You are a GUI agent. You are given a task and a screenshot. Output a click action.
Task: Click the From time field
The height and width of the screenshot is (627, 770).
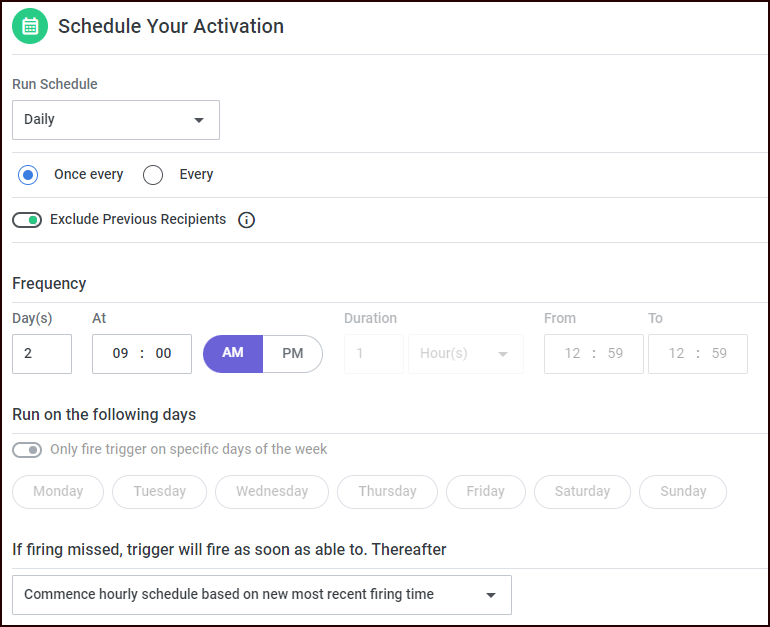tap(594, 354)
